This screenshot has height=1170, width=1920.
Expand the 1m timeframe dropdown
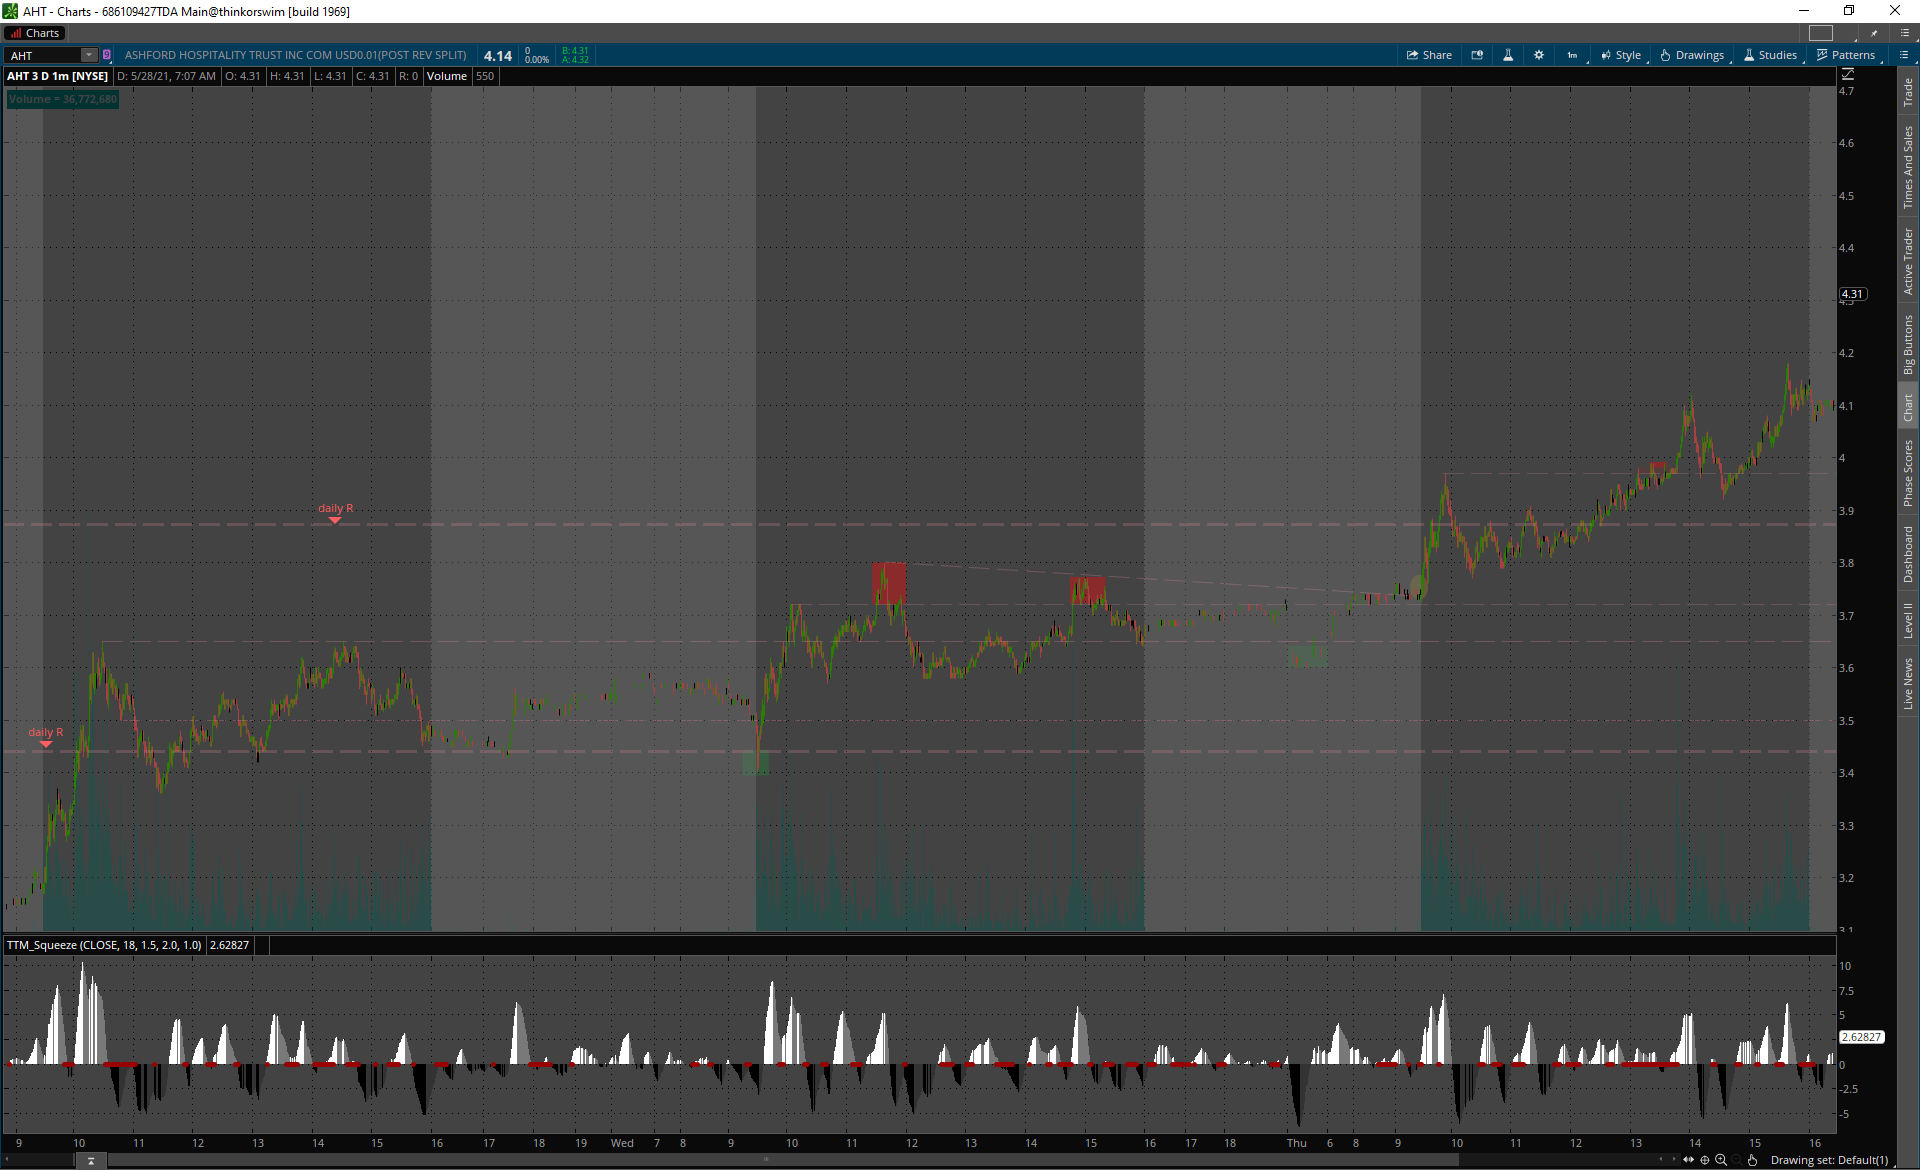[1572, 55]
